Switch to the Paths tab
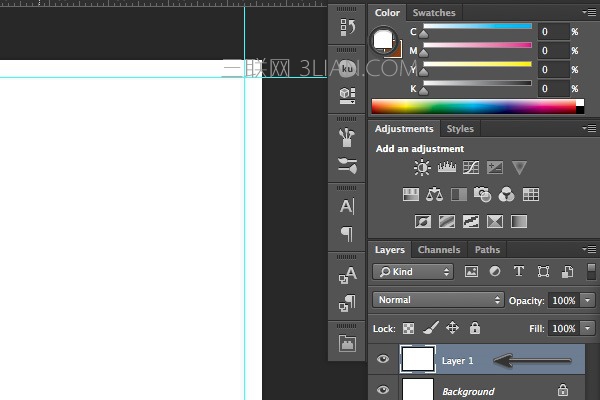Viewport: 600px width, 400px height. coord(487,250)
